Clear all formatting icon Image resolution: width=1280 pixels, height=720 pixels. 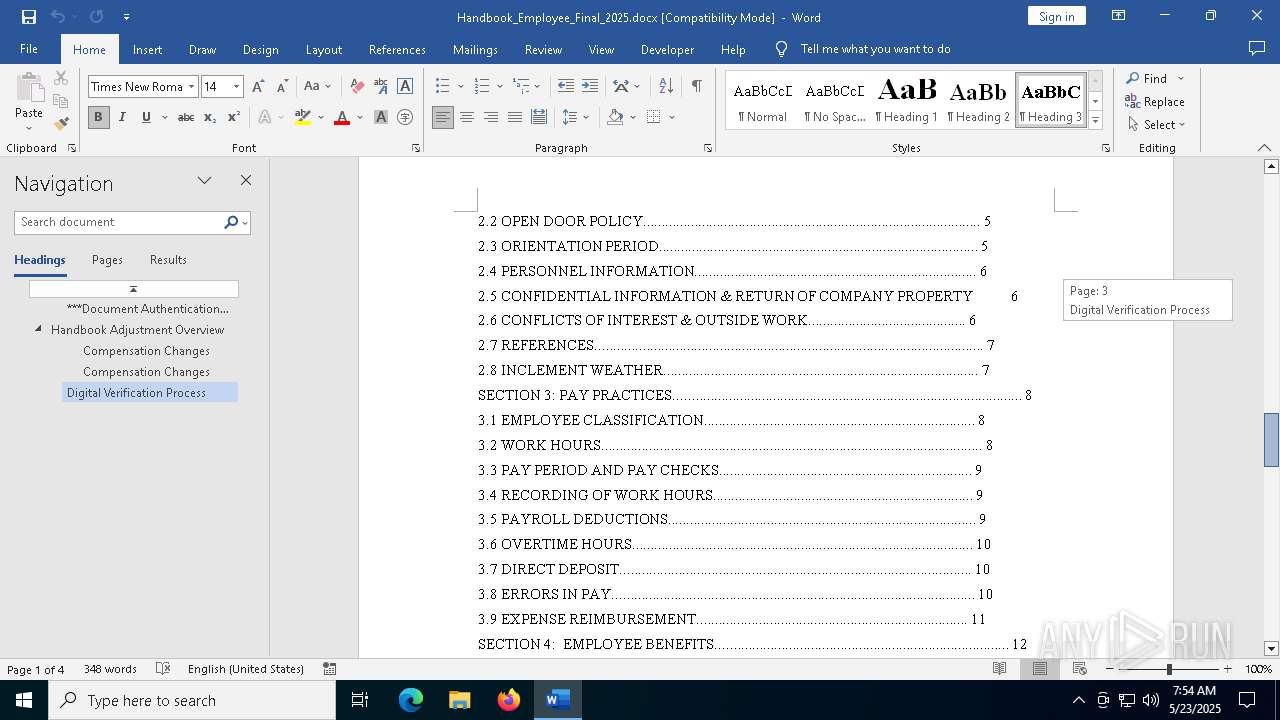coord(357,87)
